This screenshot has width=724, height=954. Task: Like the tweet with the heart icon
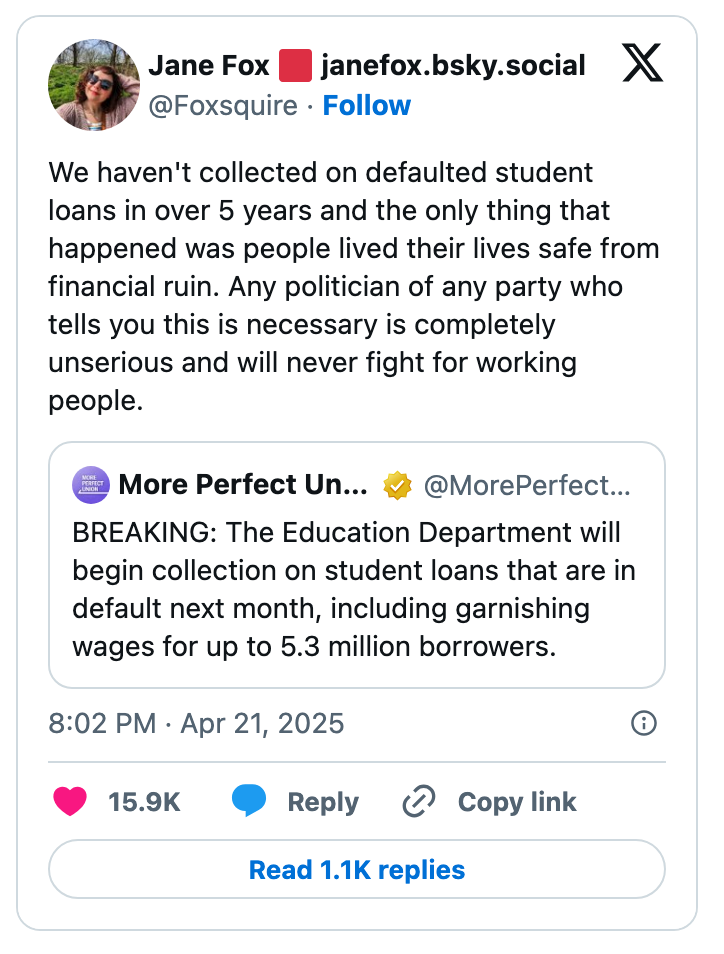pos(70,801)
